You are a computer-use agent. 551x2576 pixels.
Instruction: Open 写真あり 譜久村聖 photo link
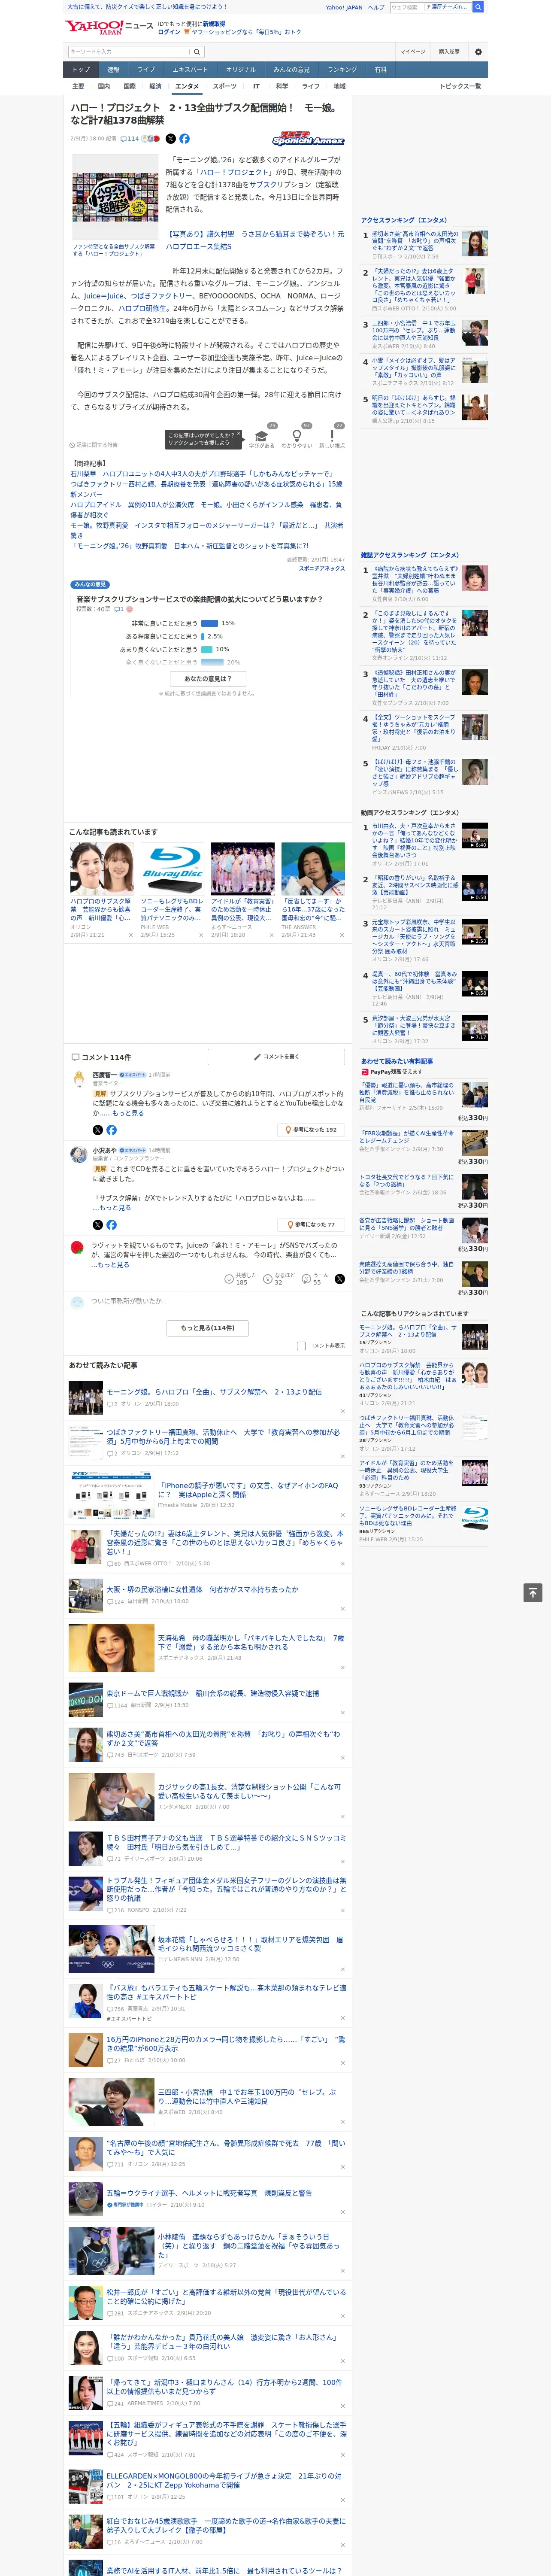[255, 240]
